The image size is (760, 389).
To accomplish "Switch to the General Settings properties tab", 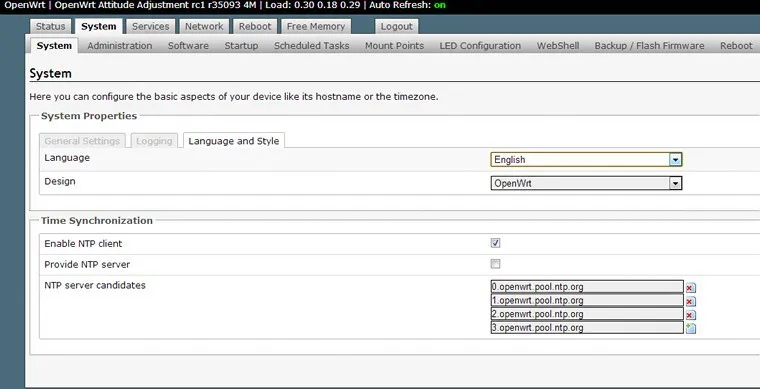I will 82,141.
